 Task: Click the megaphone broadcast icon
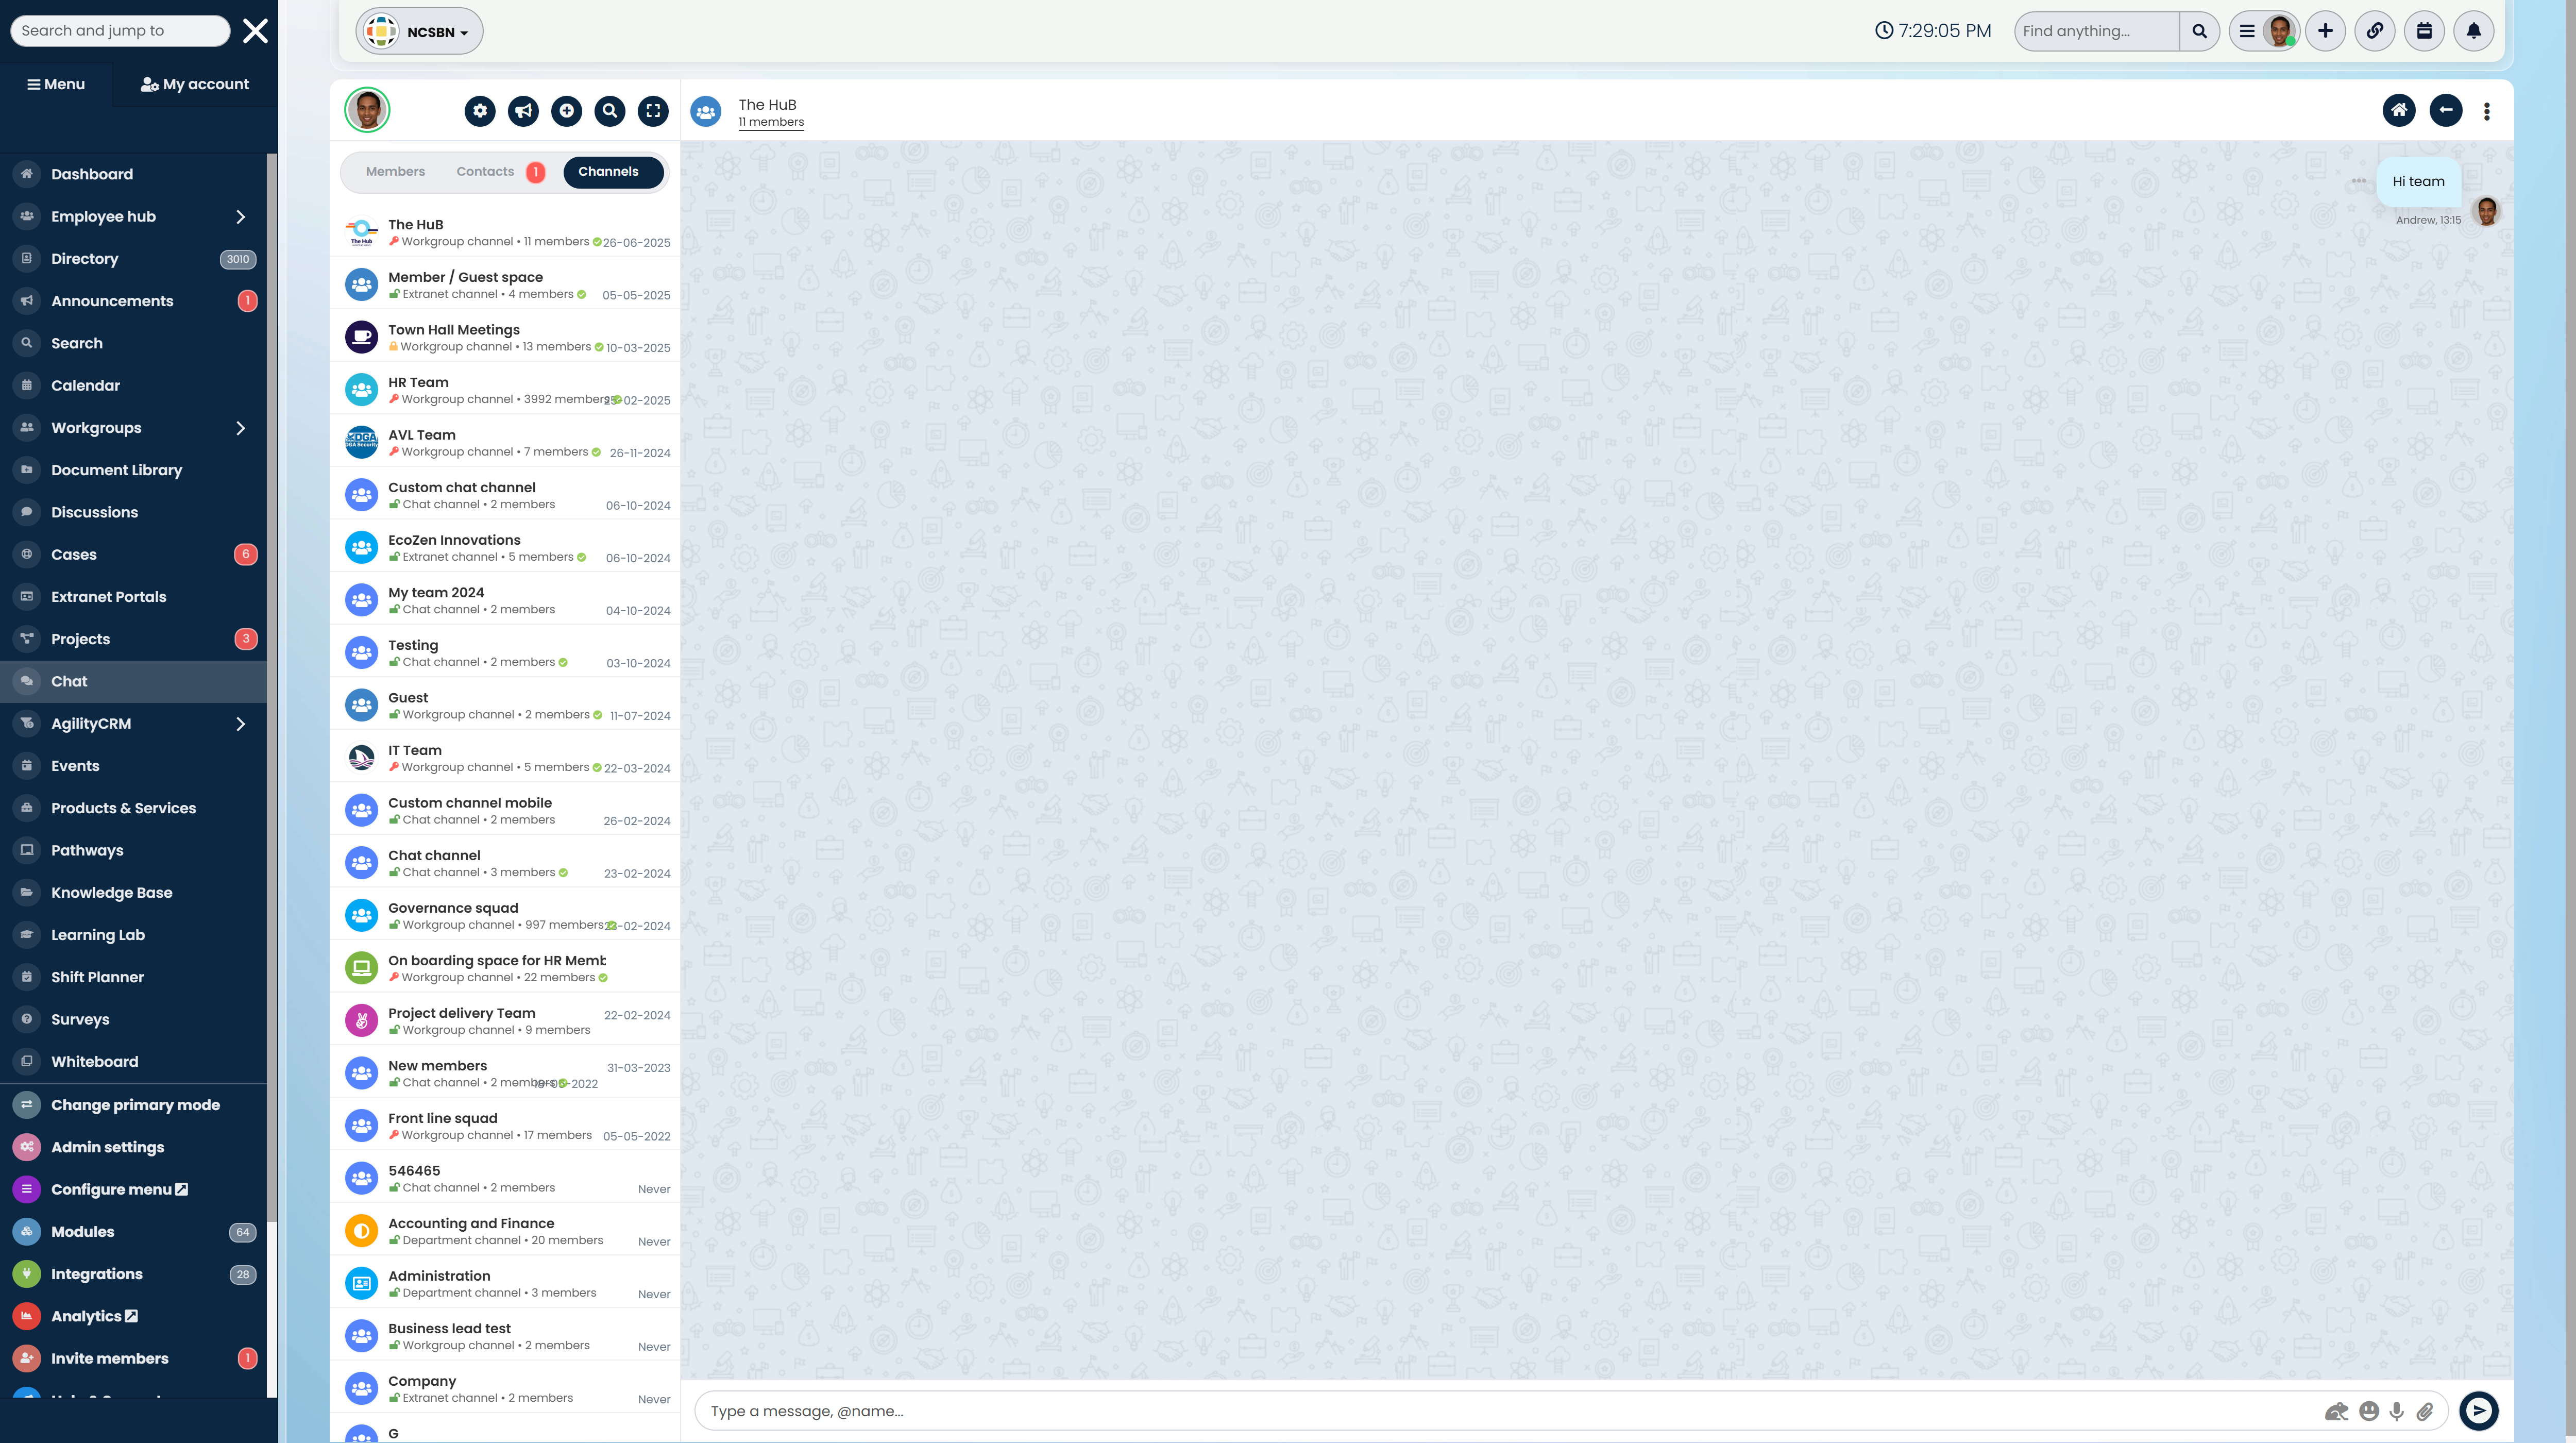(523, 111)
